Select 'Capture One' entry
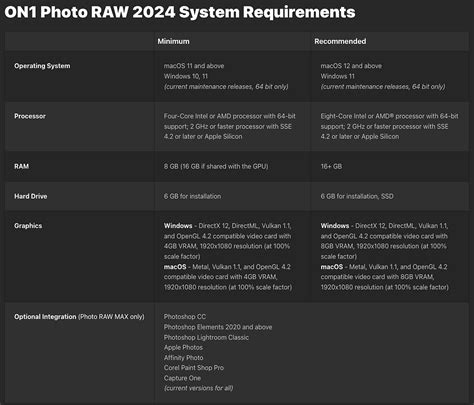 click(x=182, y=378)
